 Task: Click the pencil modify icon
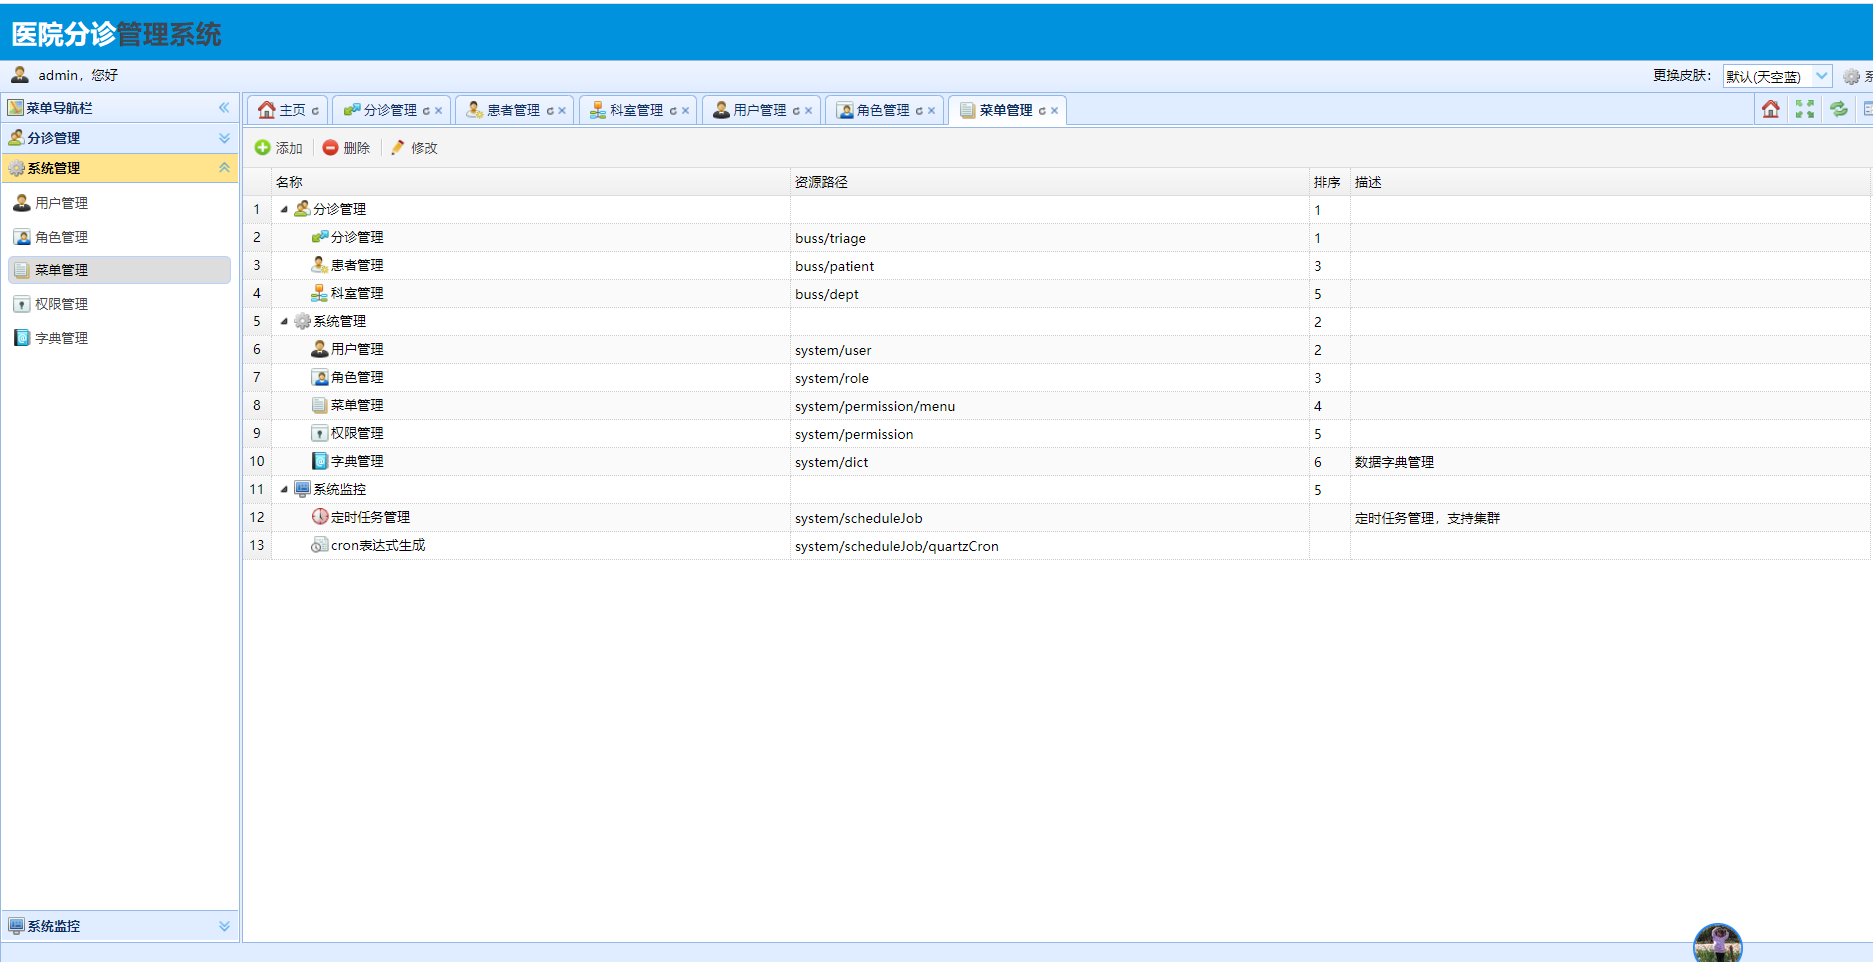[x=398, y=148]
